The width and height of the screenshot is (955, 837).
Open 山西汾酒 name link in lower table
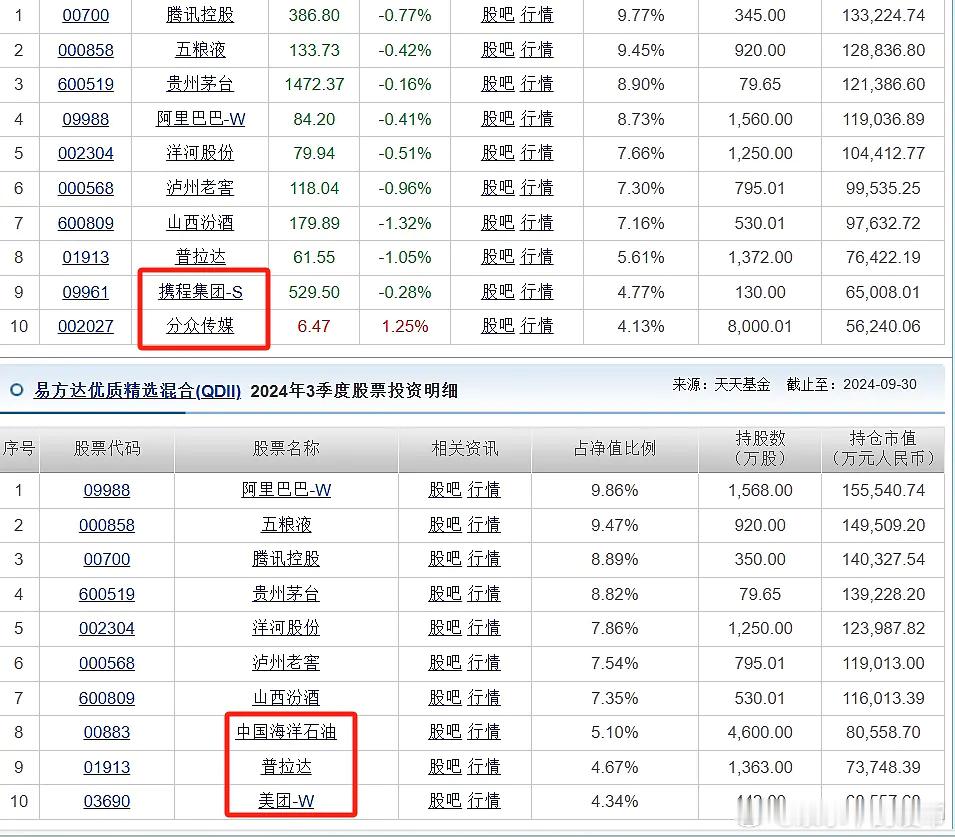[286, 698]
